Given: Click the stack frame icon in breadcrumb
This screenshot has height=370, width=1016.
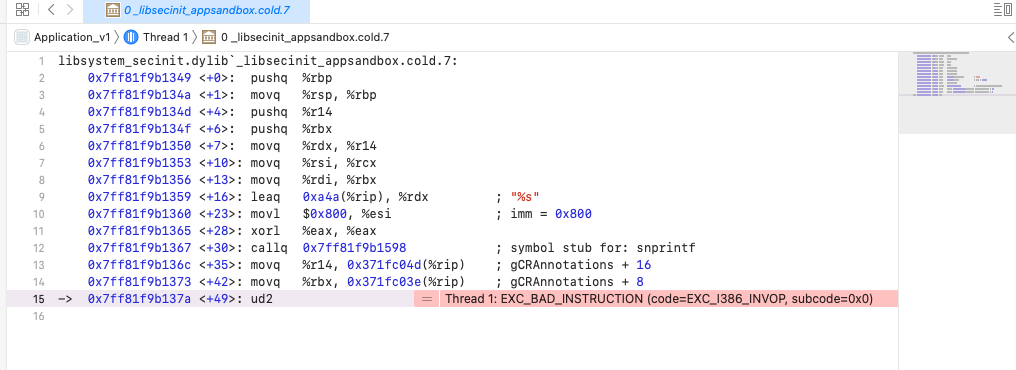Looking at the screenshot, I should (209, 37).
